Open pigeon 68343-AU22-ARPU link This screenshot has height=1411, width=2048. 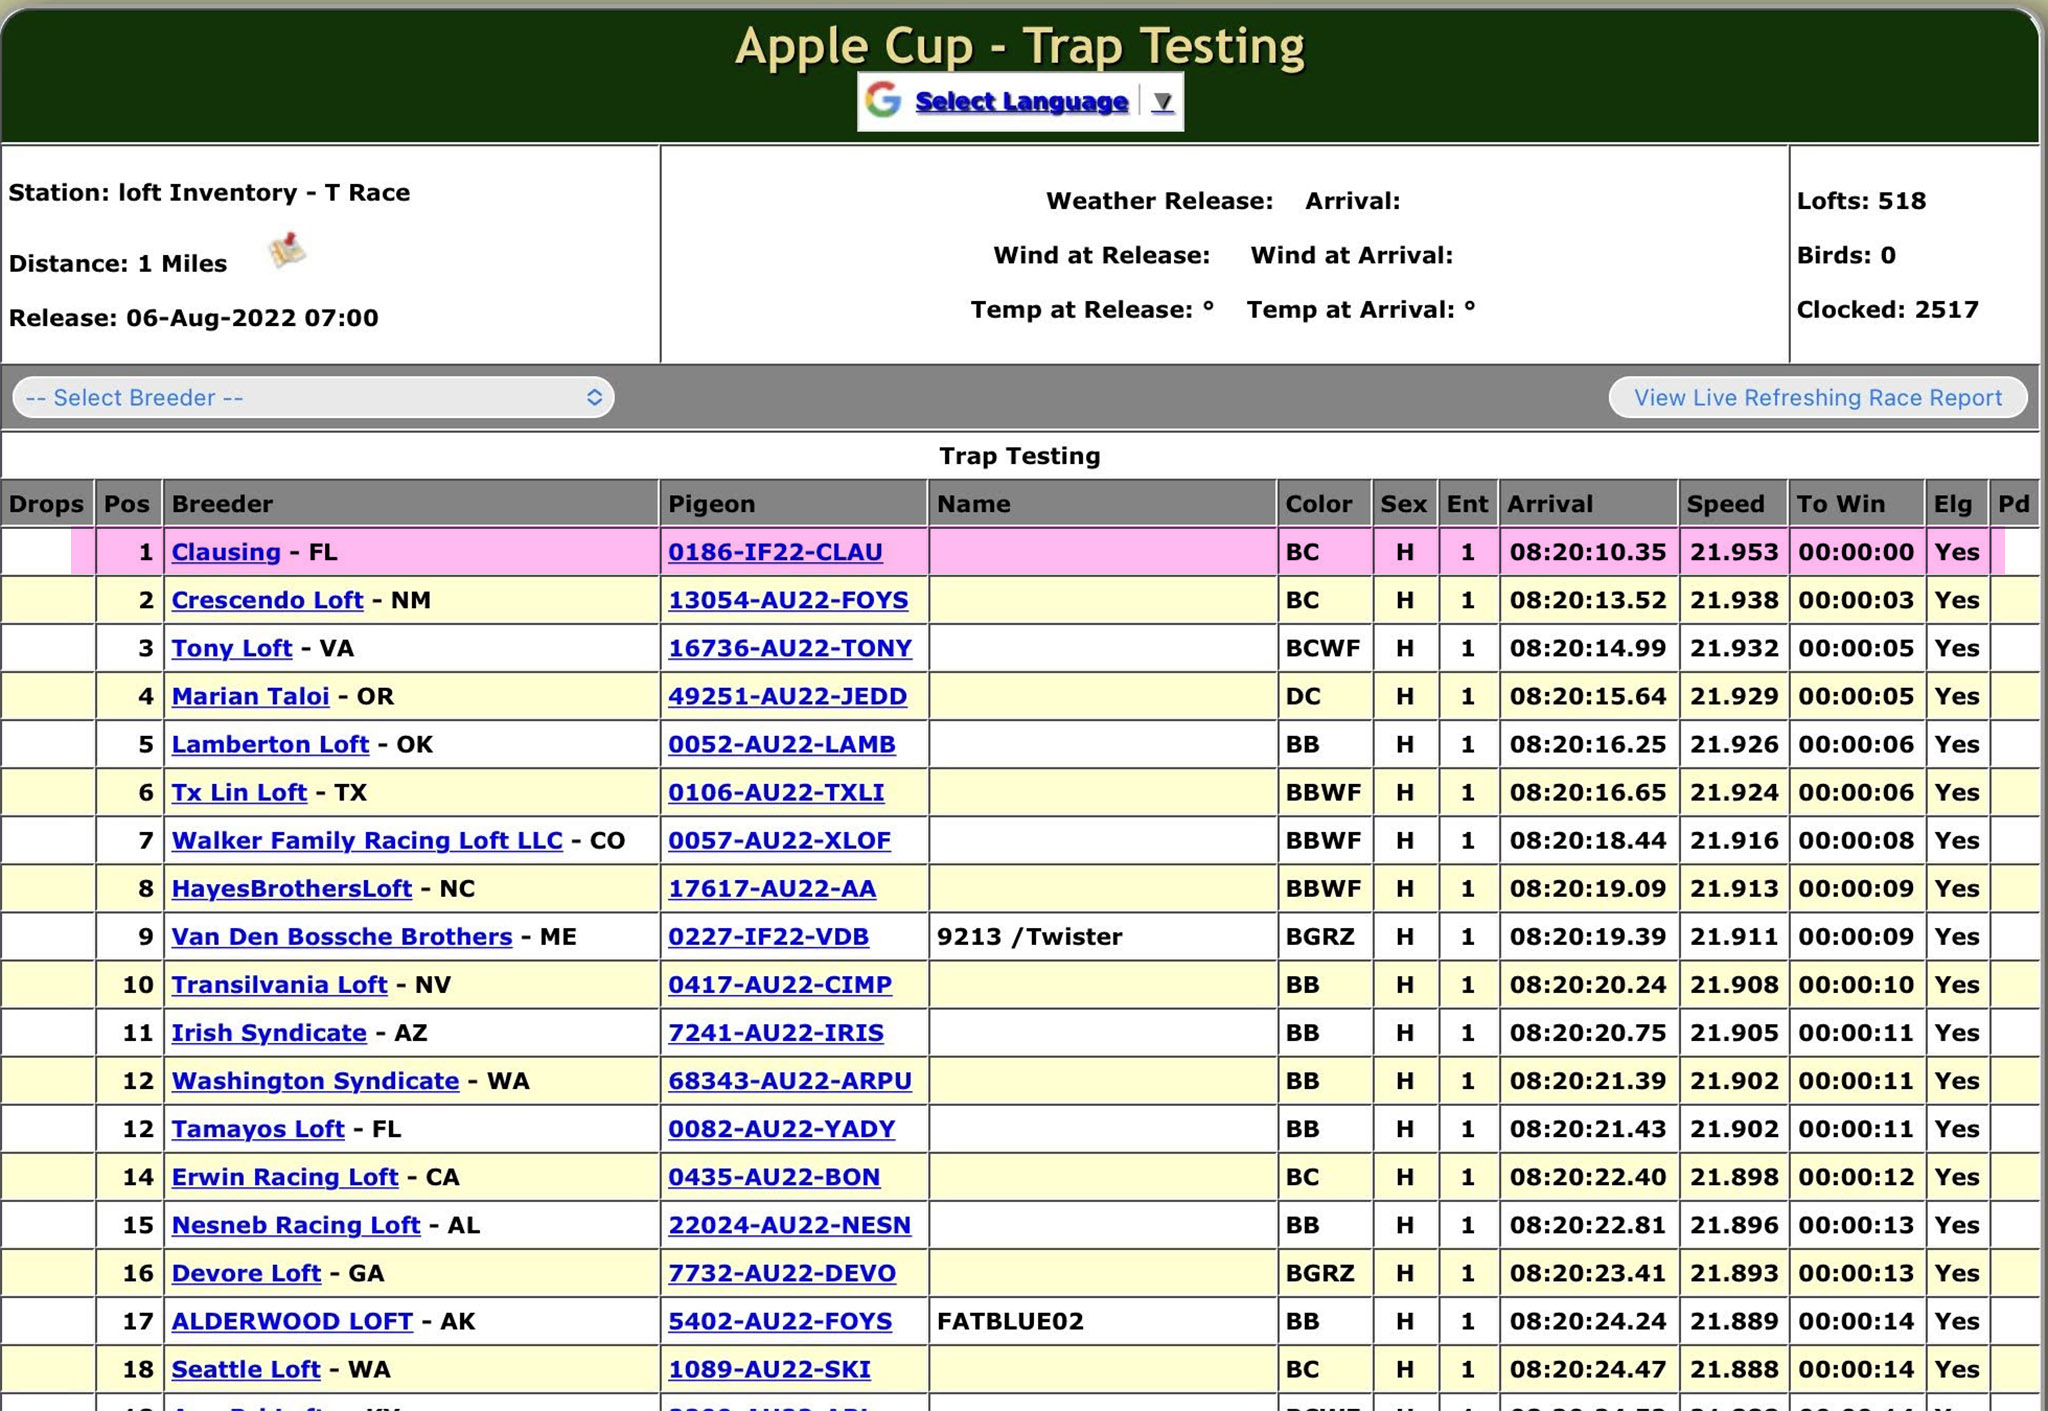click(790, 1081)
